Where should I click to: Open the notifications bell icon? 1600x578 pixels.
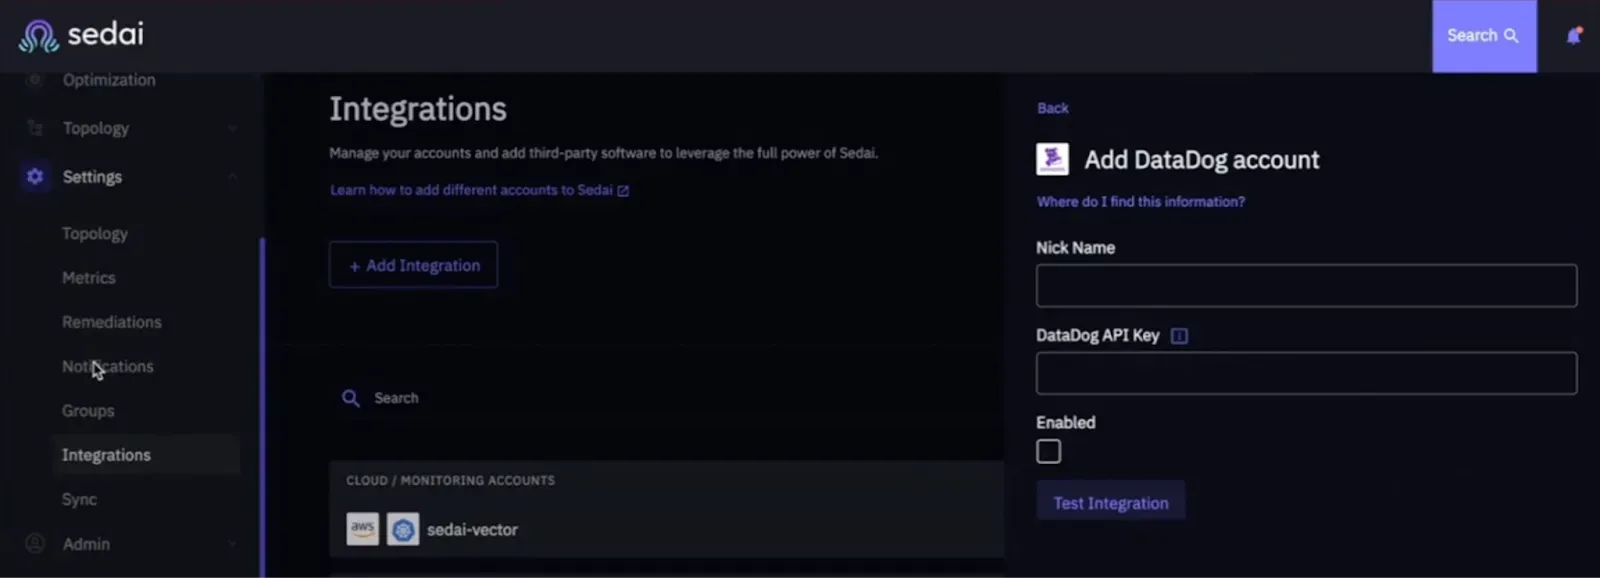coord(1574,36)
